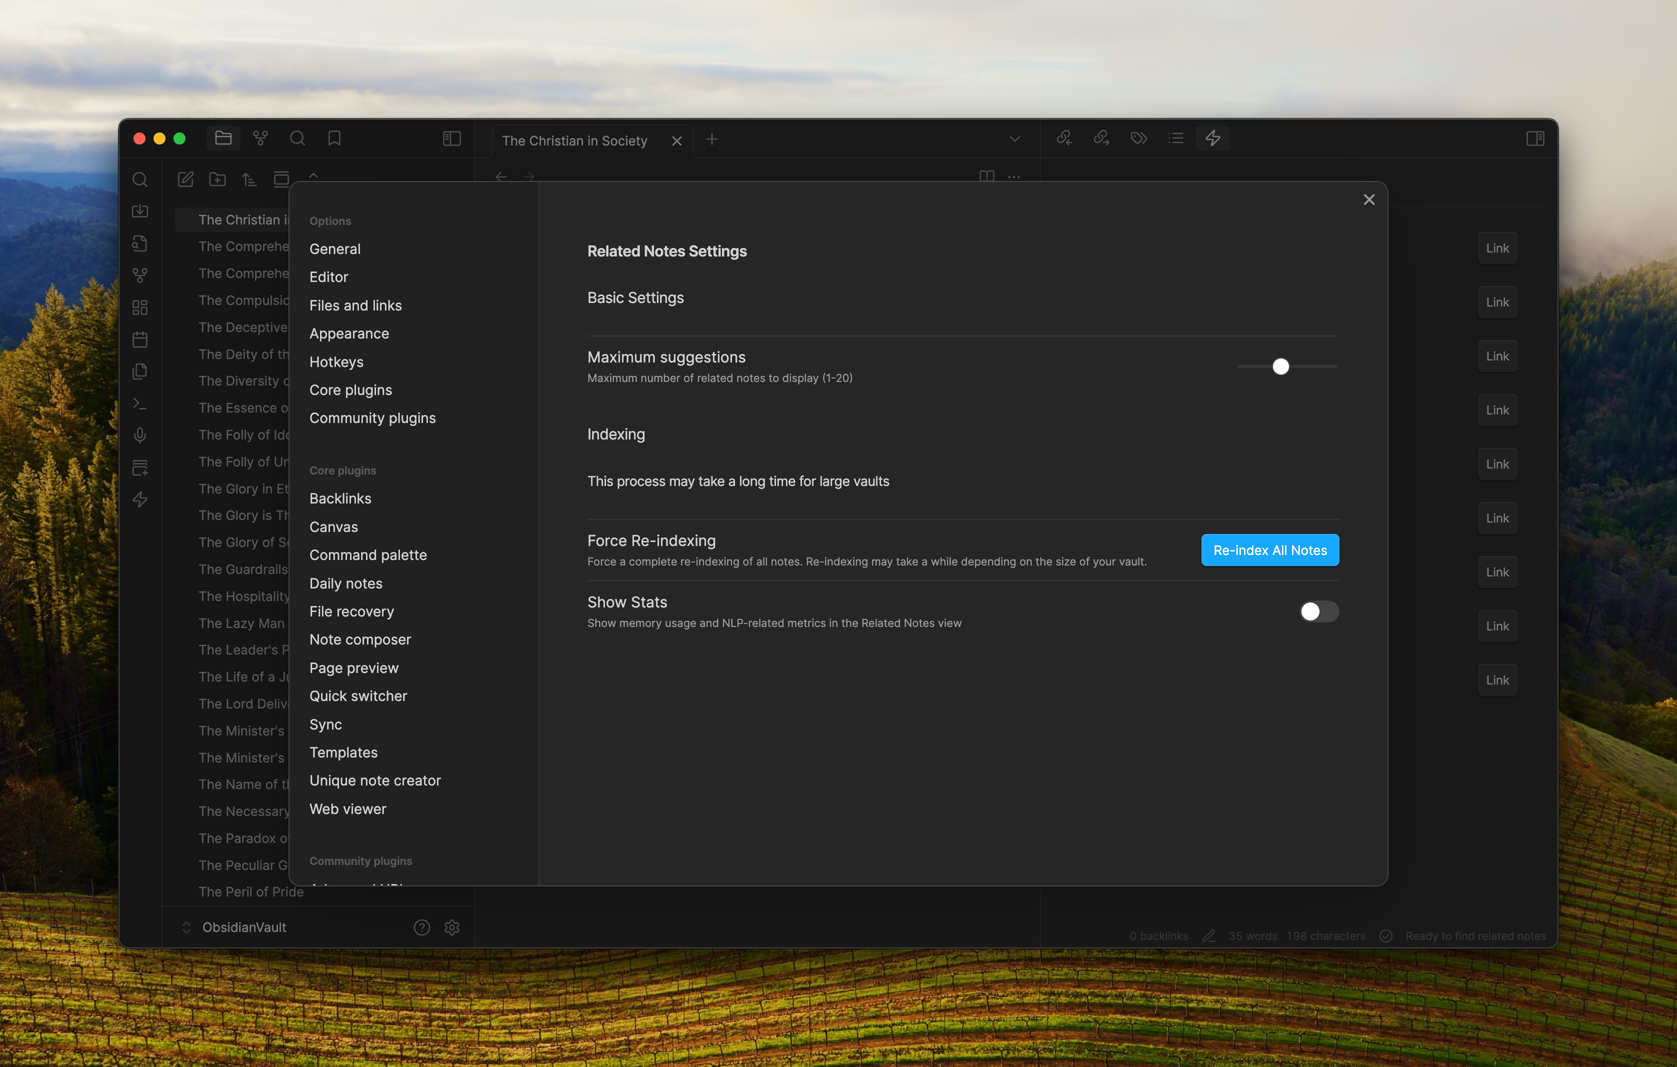
Task: Open today's daily note via the calendar icon
Action: click(140, 339)
